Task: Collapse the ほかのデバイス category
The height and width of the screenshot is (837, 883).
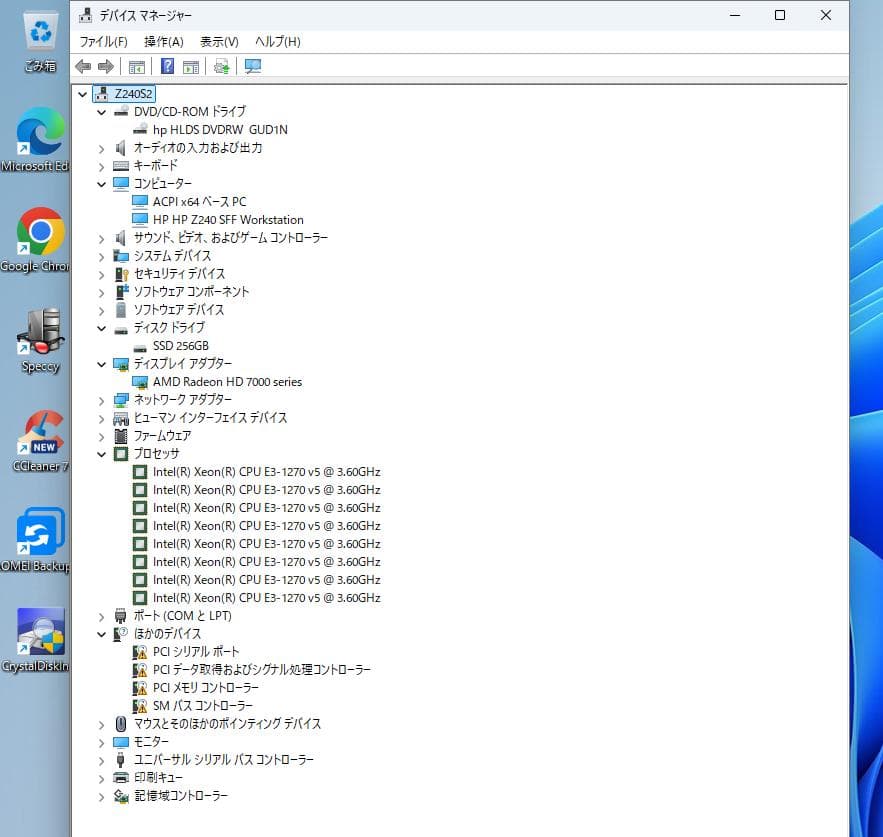Action: 102,634
